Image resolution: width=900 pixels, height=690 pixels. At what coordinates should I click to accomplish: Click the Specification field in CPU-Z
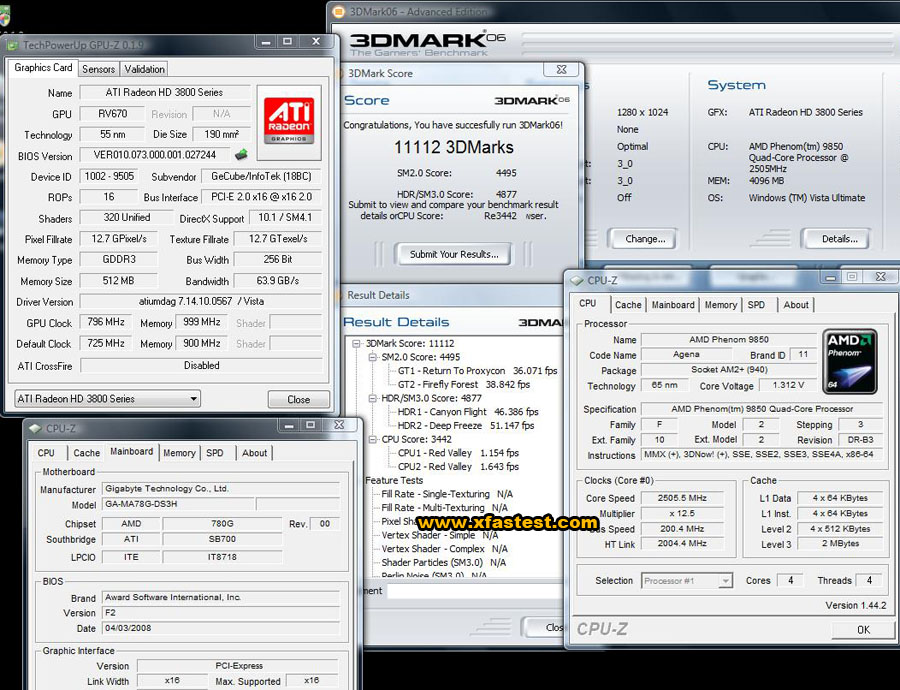click(x=762, y=409)
